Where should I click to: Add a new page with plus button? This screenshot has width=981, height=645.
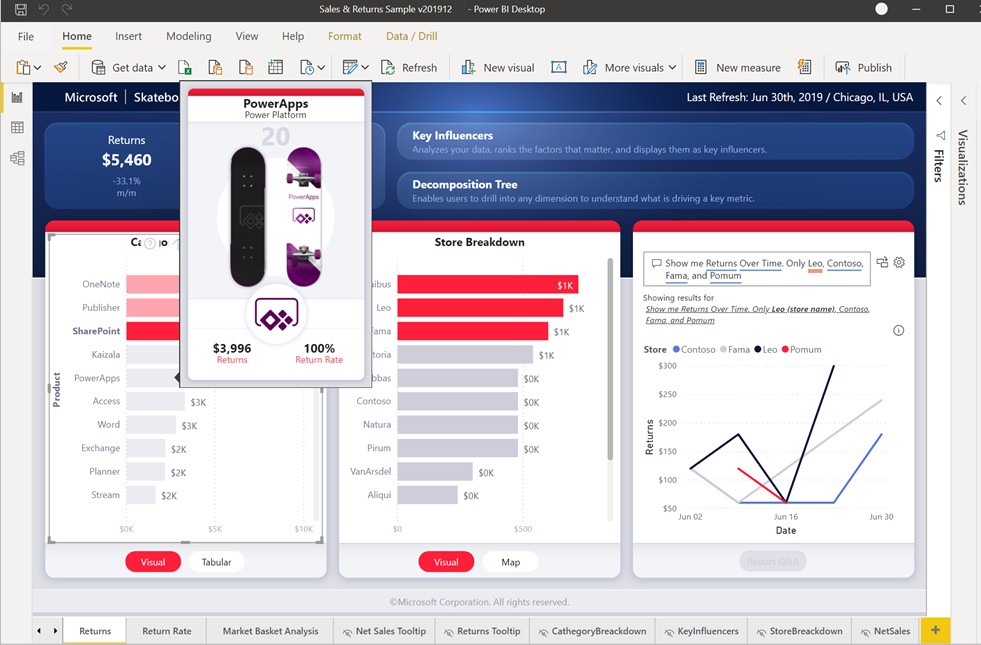pos(935,630)
